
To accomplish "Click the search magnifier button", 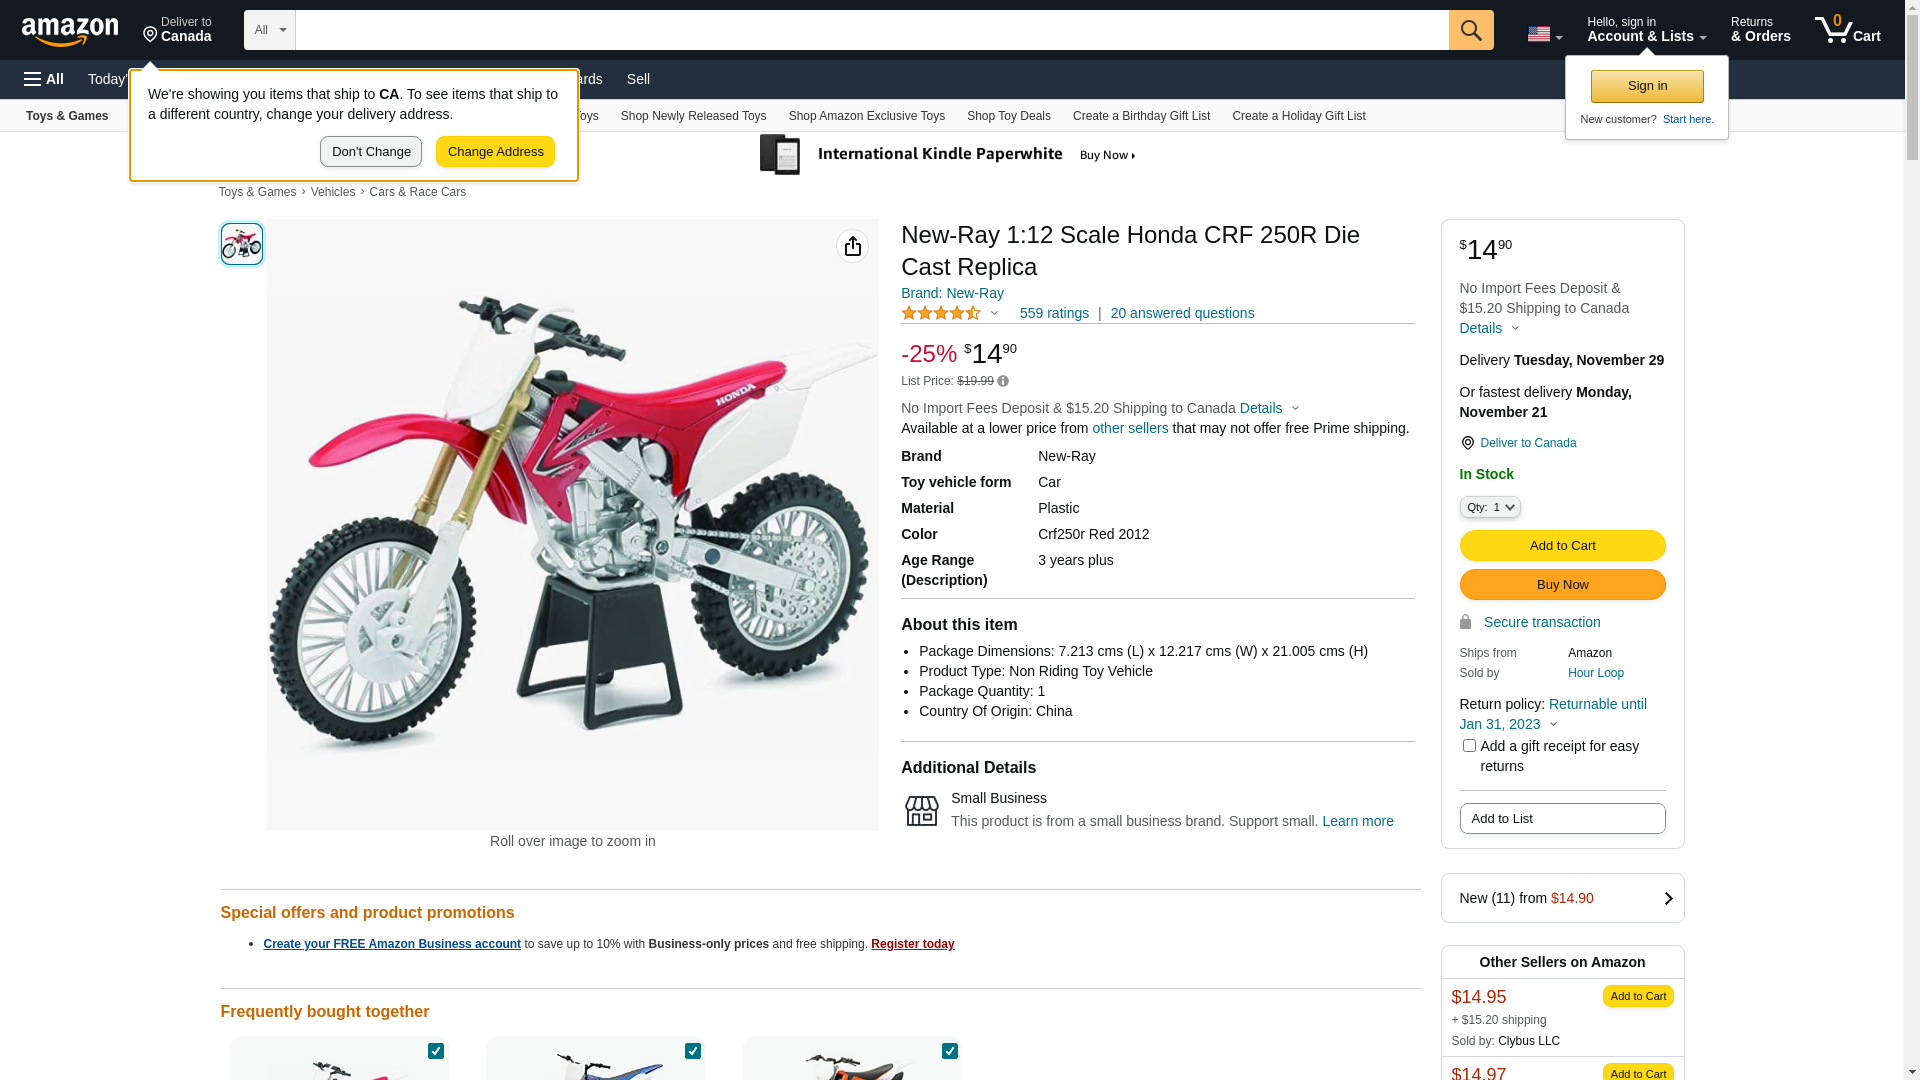I will tap(1470, 30).
